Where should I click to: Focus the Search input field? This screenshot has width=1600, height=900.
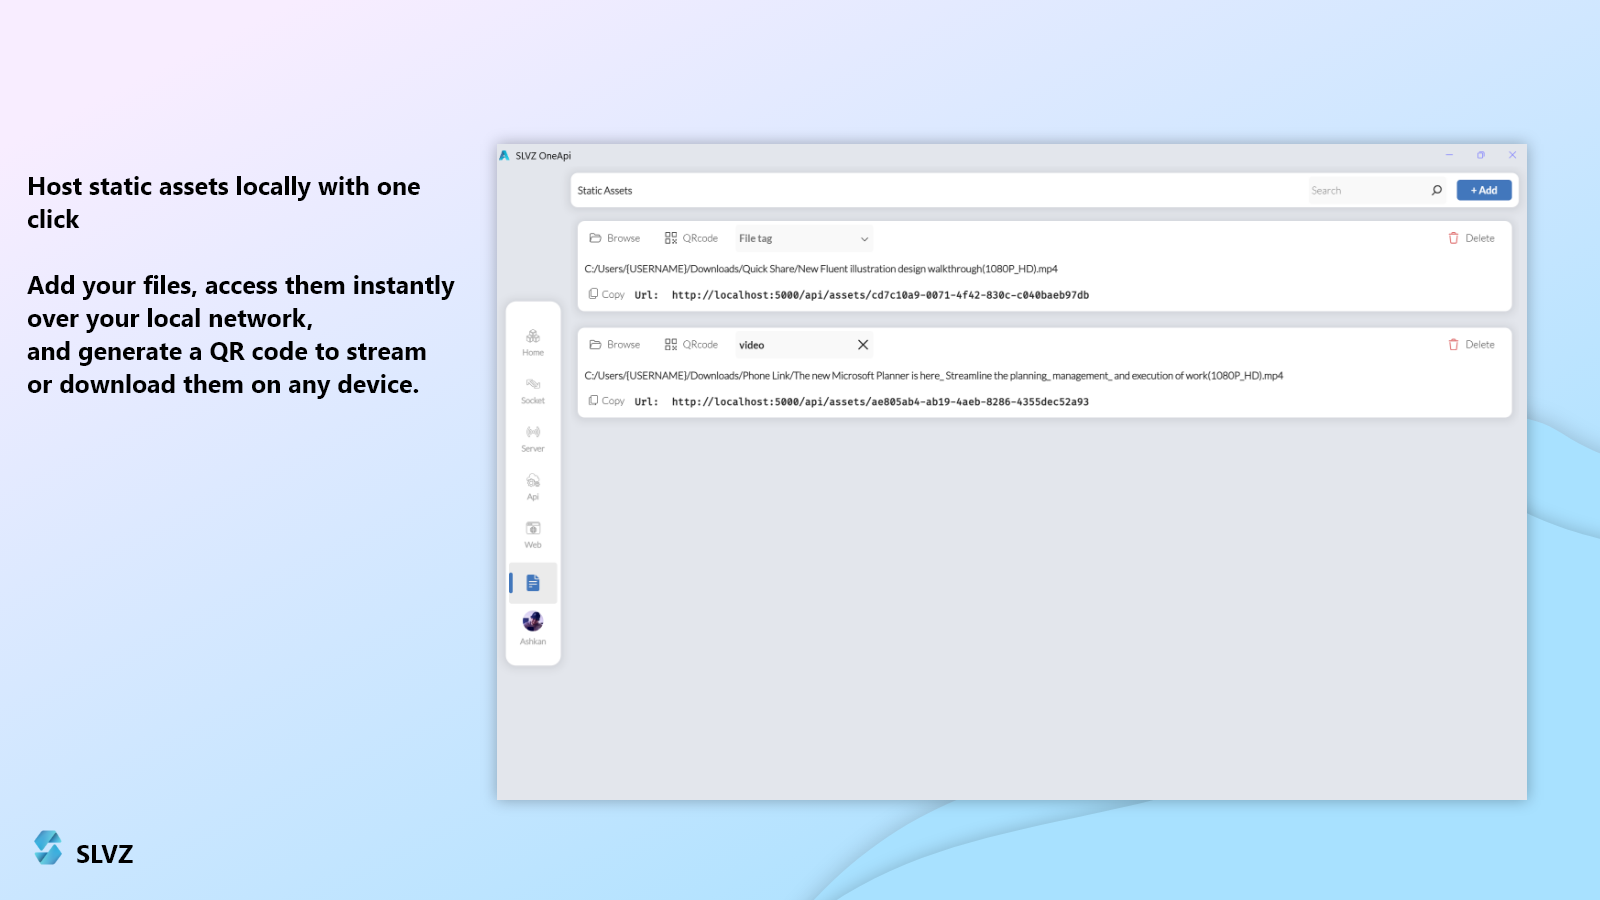[1366, 190]
